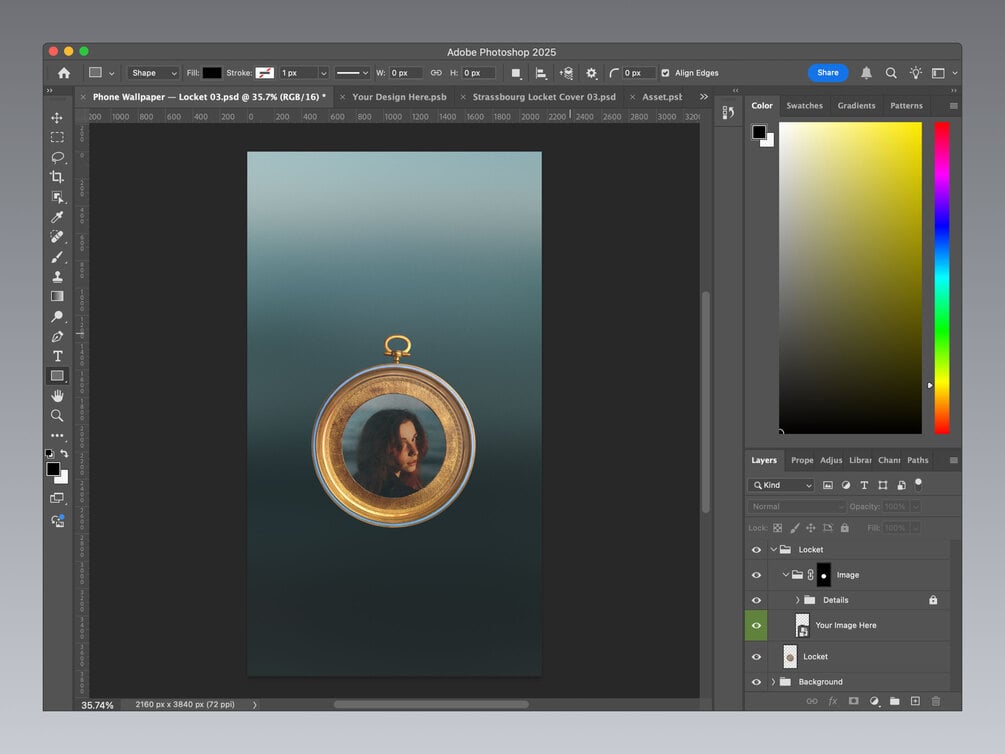Open the Discover lightbulb panel
Image resolution: width=1005 pixels, height=754 pixels.
[915, 73]
